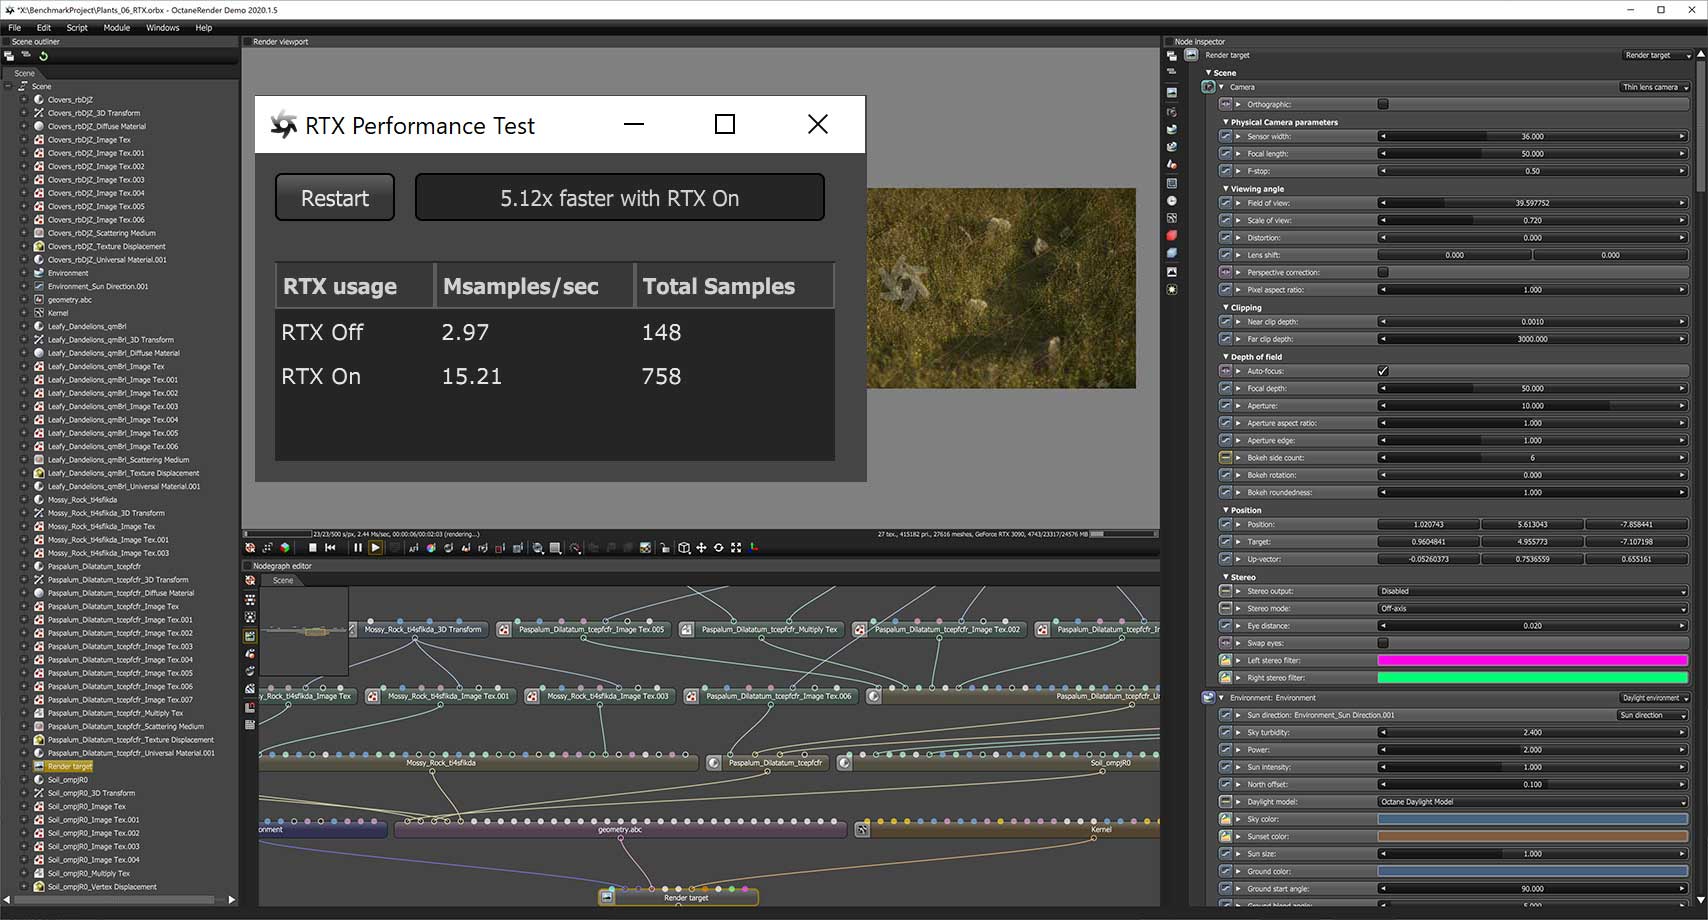
Task: Click the camera icon in Node inspector sidebar
Action: (x=1171, y=112)
